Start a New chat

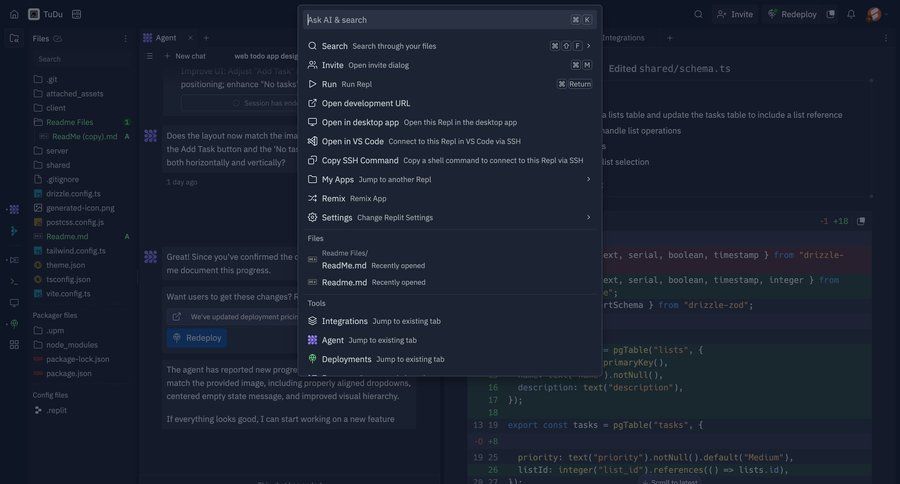(185, 56)
